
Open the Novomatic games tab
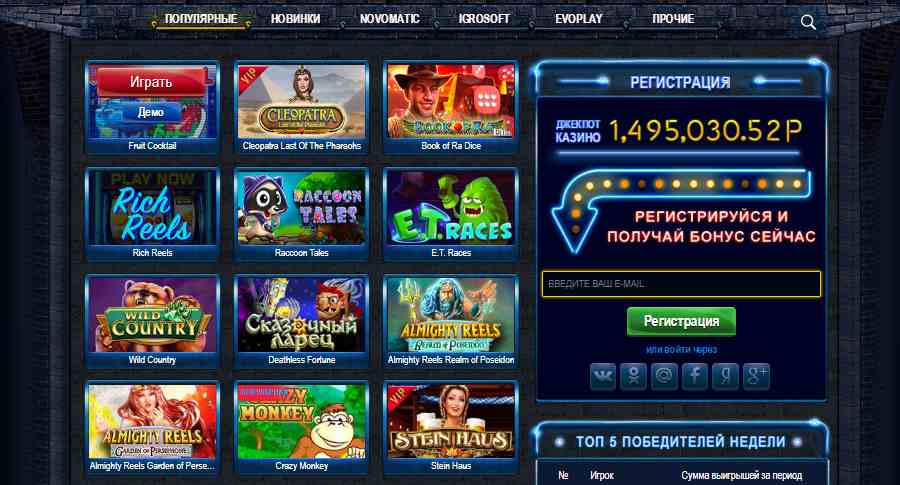click(390, 19)
